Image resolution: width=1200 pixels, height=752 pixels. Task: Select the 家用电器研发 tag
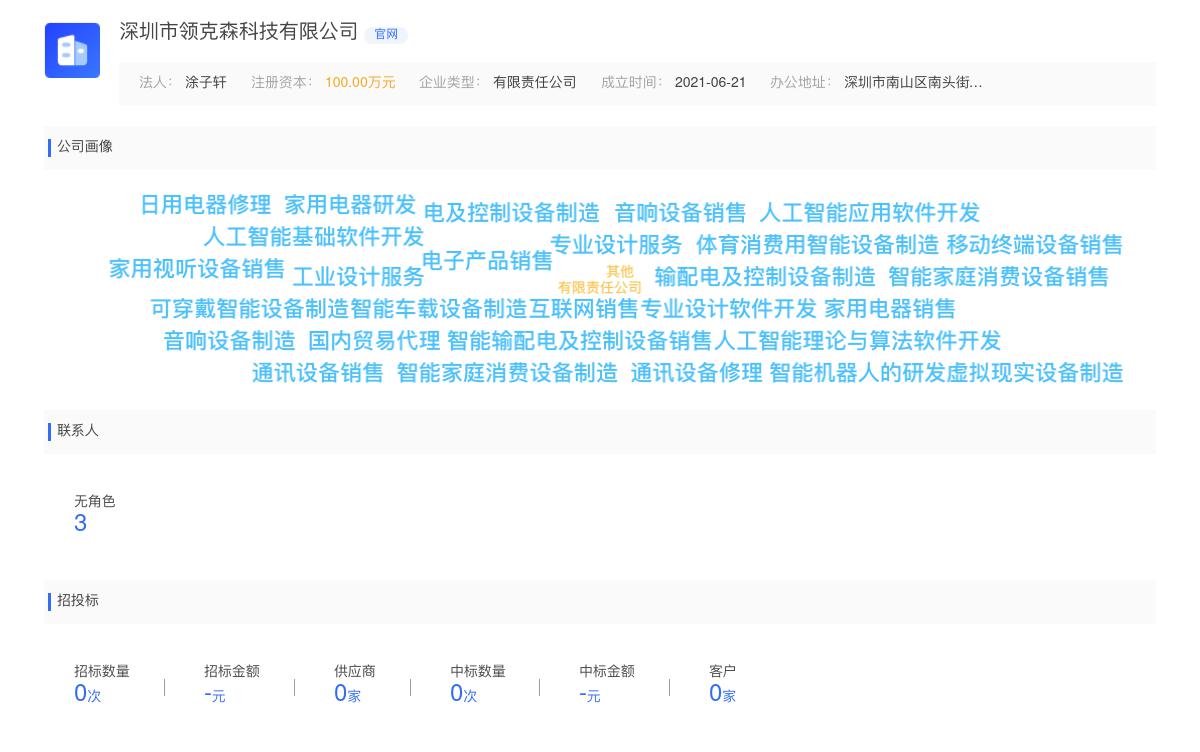point(349,205)
